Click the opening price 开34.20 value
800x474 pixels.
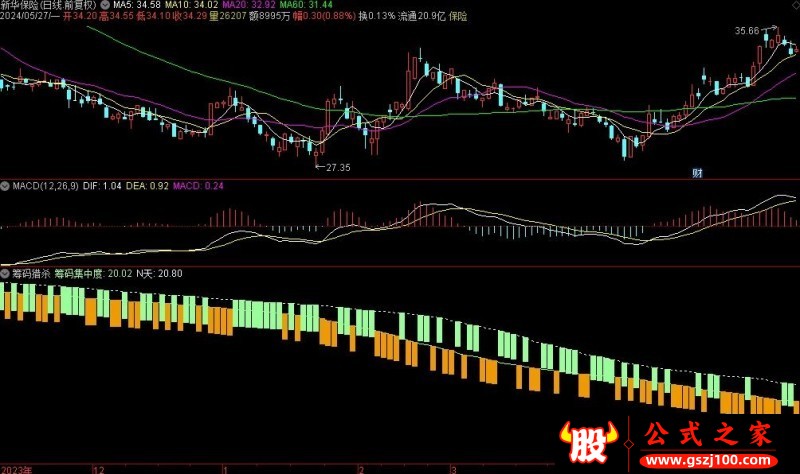coord(80,16)
